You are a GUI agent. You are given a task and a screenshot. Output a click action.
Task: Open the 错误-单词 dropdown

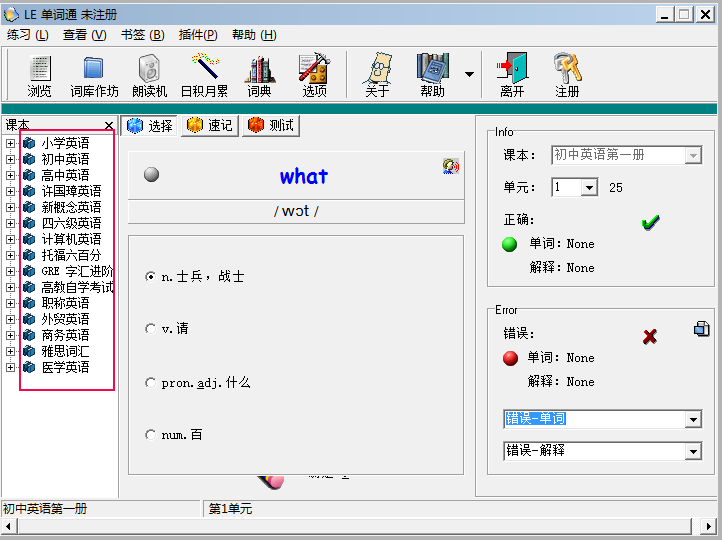pos(693,419)
